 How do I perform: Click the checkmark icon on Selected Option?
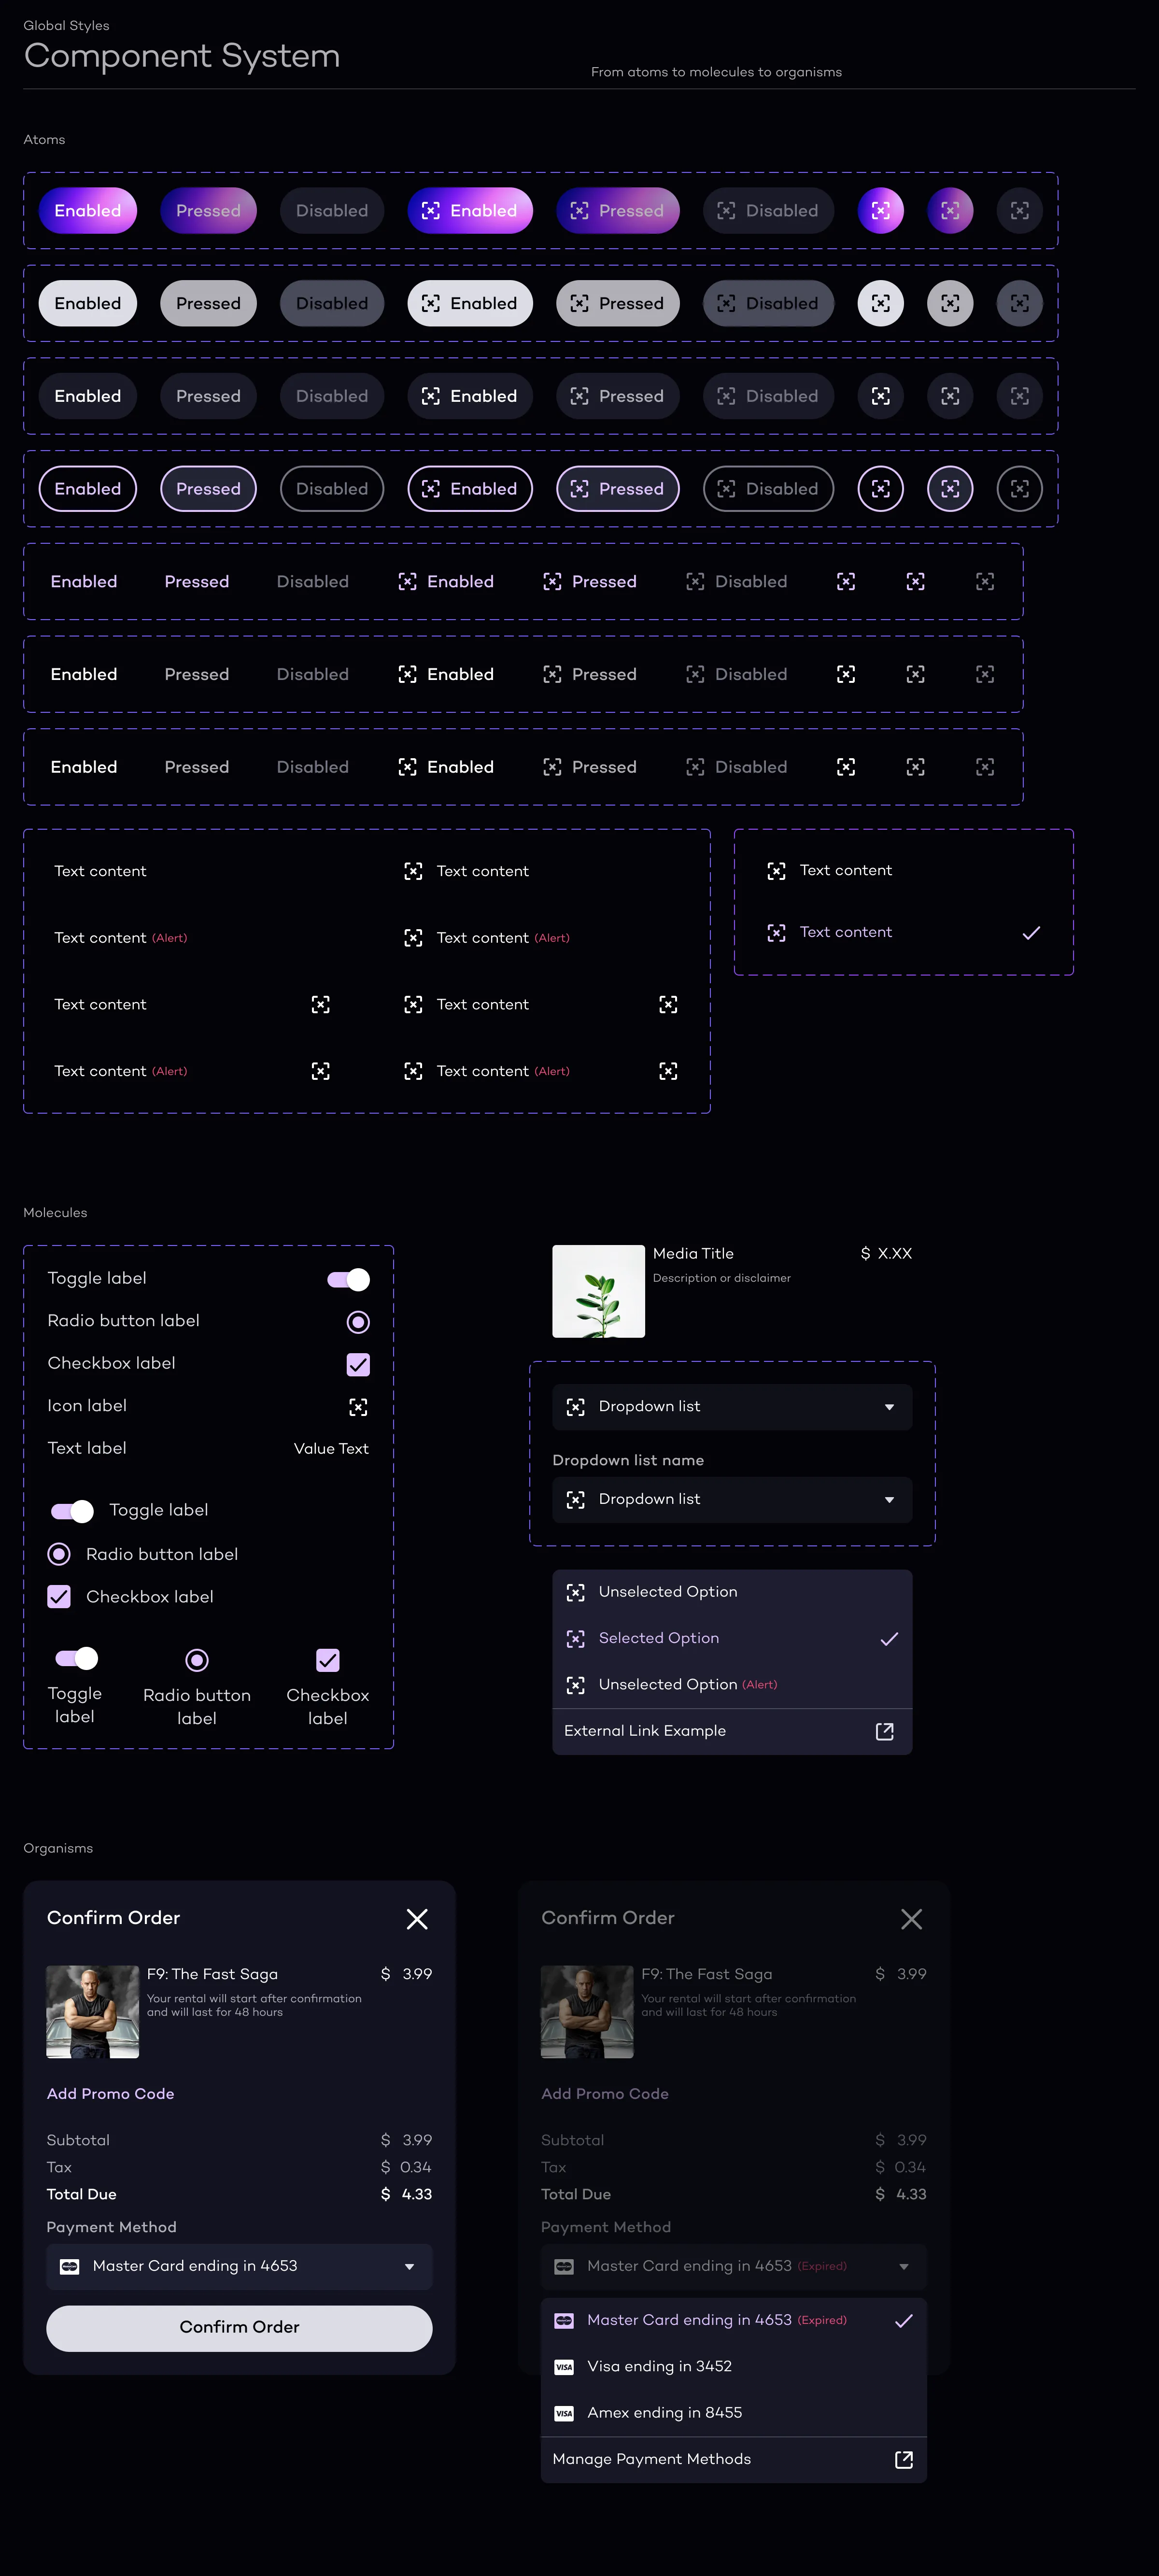(x=888, y=1638)
